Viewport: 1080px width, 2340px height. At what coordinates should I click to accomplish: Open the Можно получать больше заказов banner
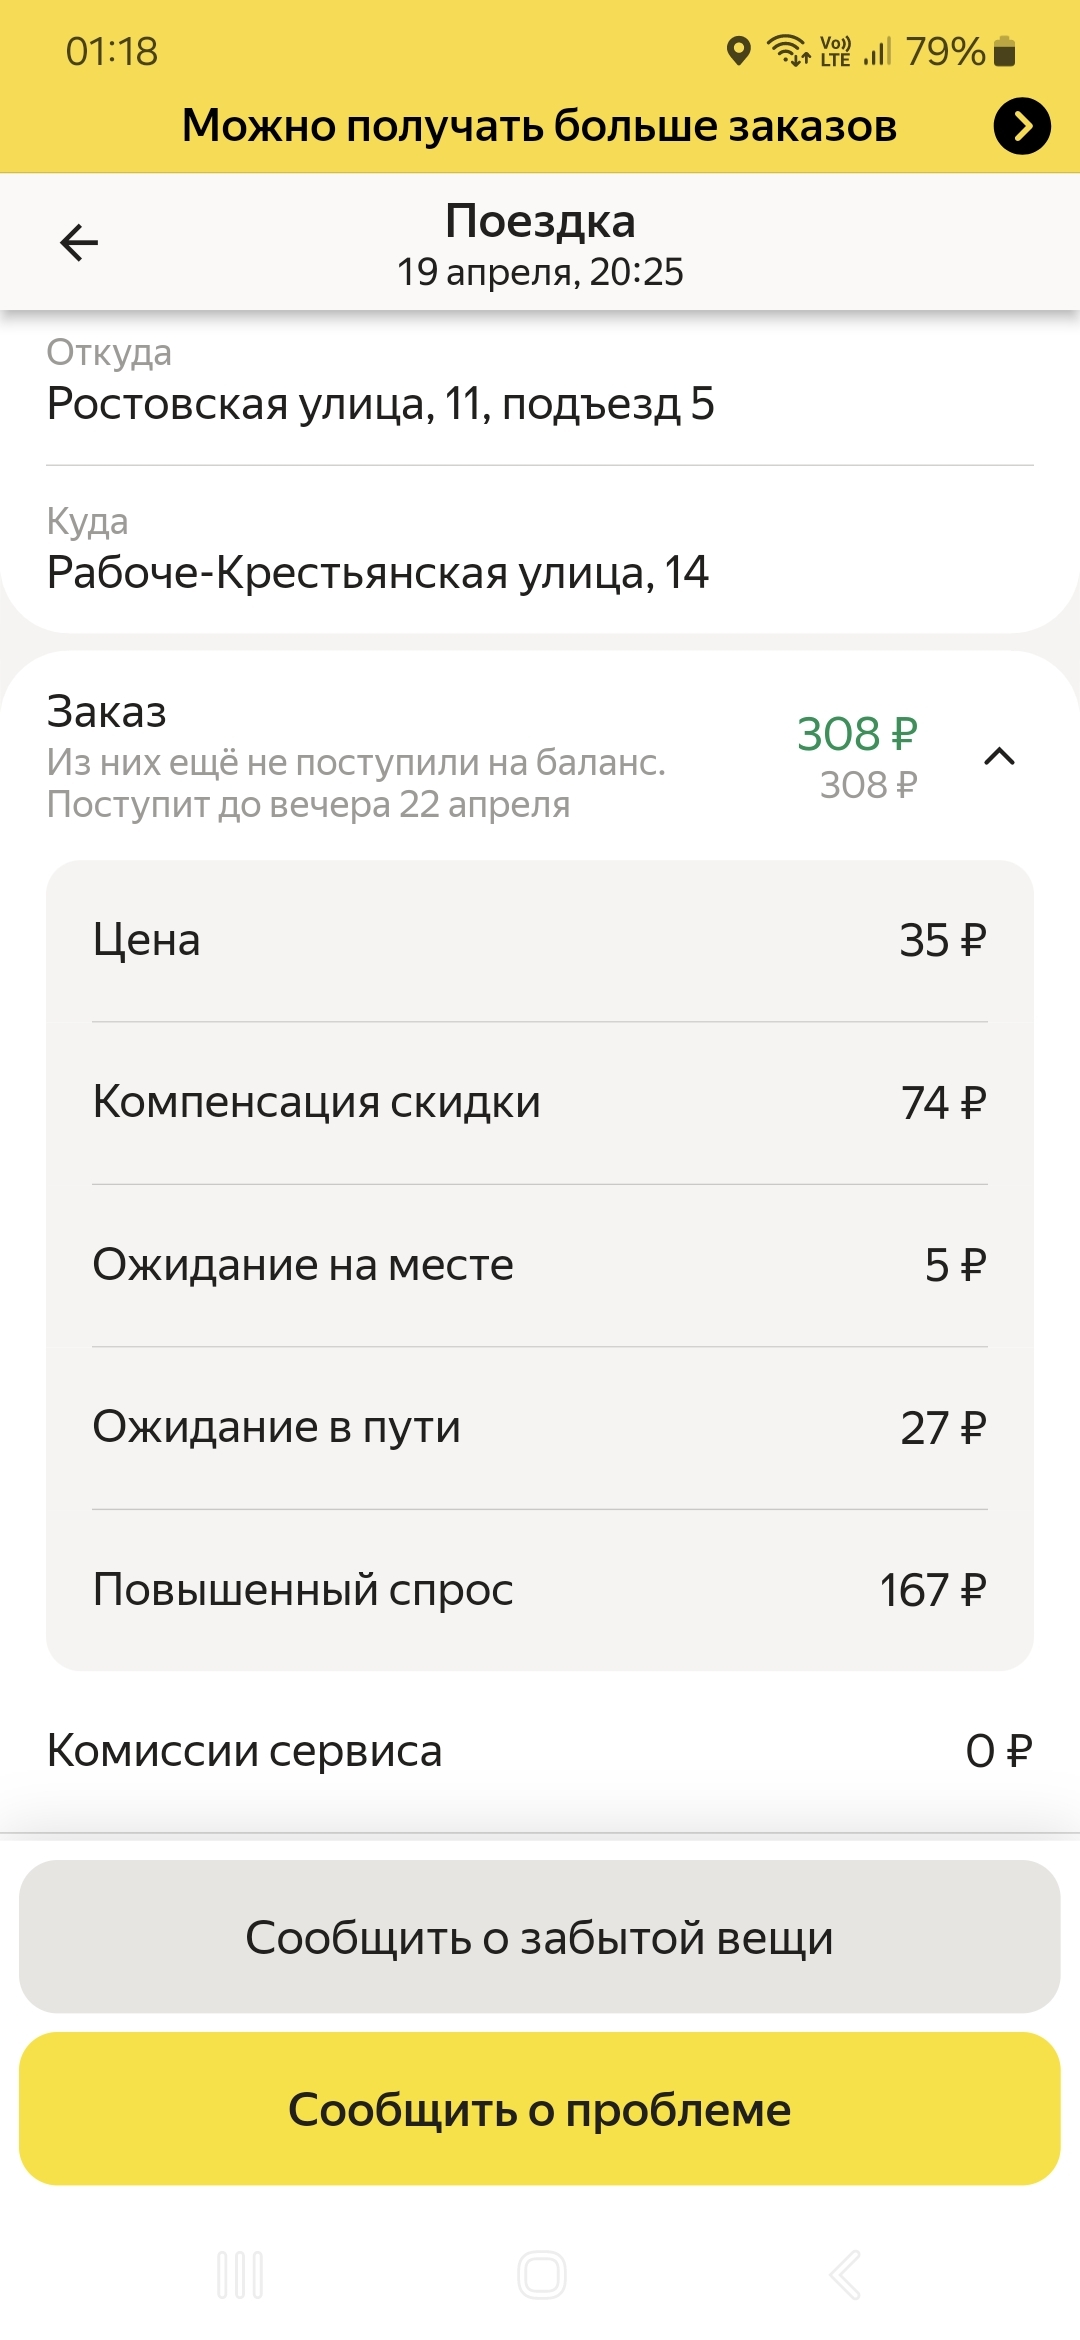coord(539,126)
